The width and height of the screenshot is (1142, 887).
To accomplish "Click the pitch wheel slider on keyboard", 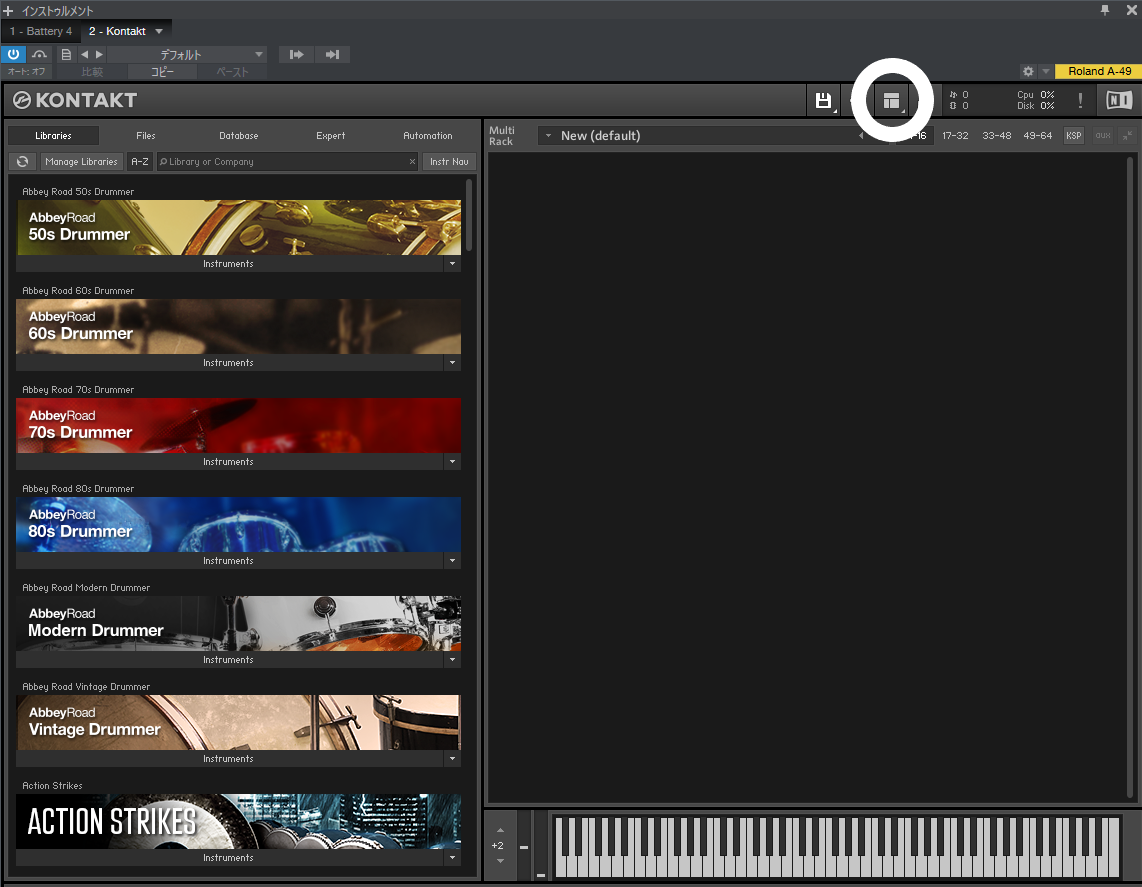I will 524,845.
